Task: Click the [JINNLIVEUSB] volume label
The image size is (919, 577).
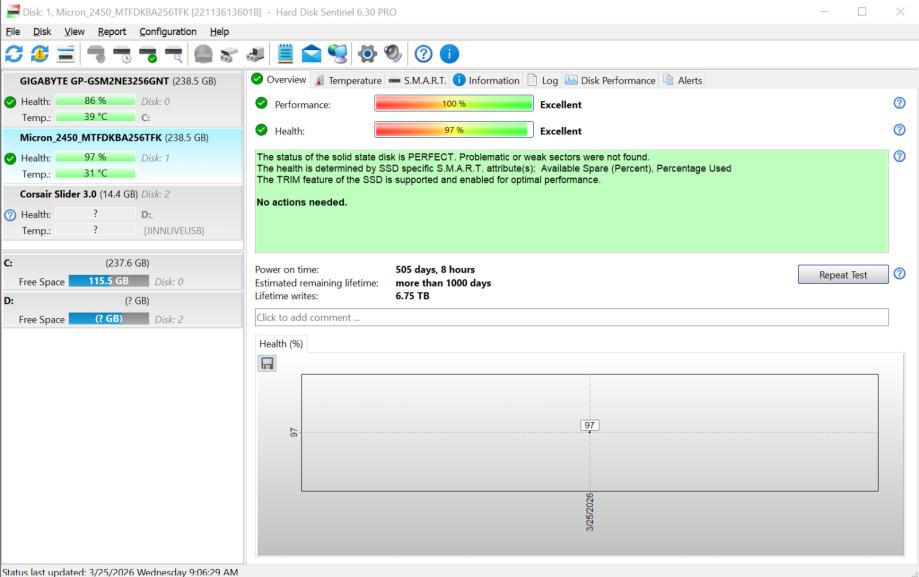Action: 174,231
